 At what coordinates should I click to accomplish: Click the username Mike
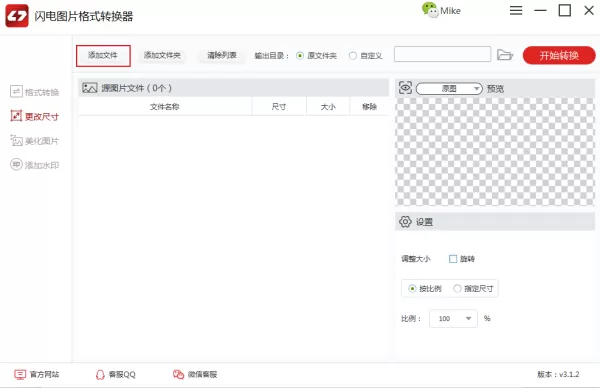point(450,11)
